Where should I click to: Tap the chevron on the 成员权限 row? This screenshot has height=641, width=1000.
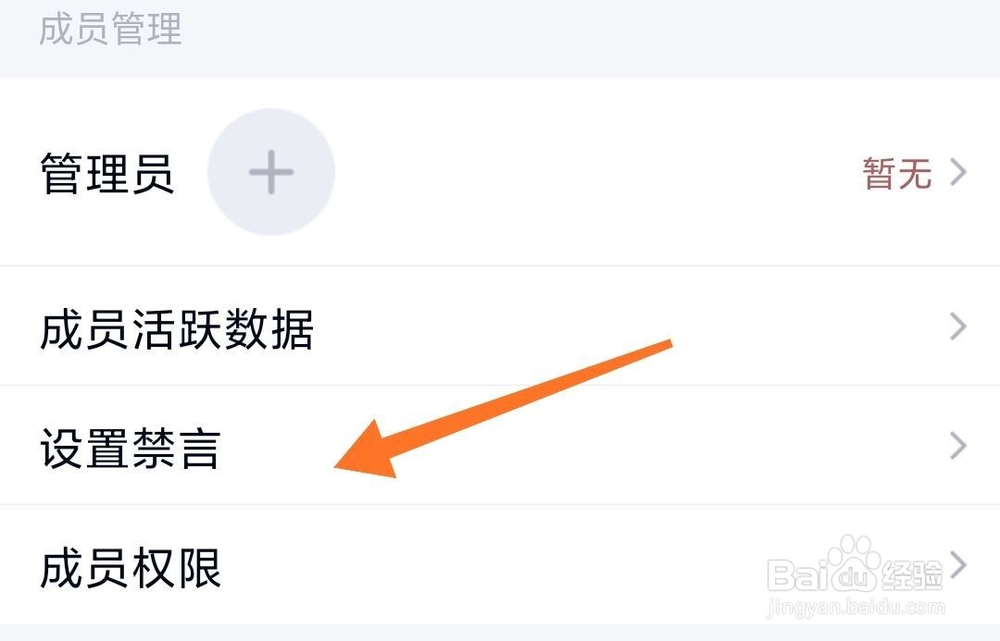point(960,564)
